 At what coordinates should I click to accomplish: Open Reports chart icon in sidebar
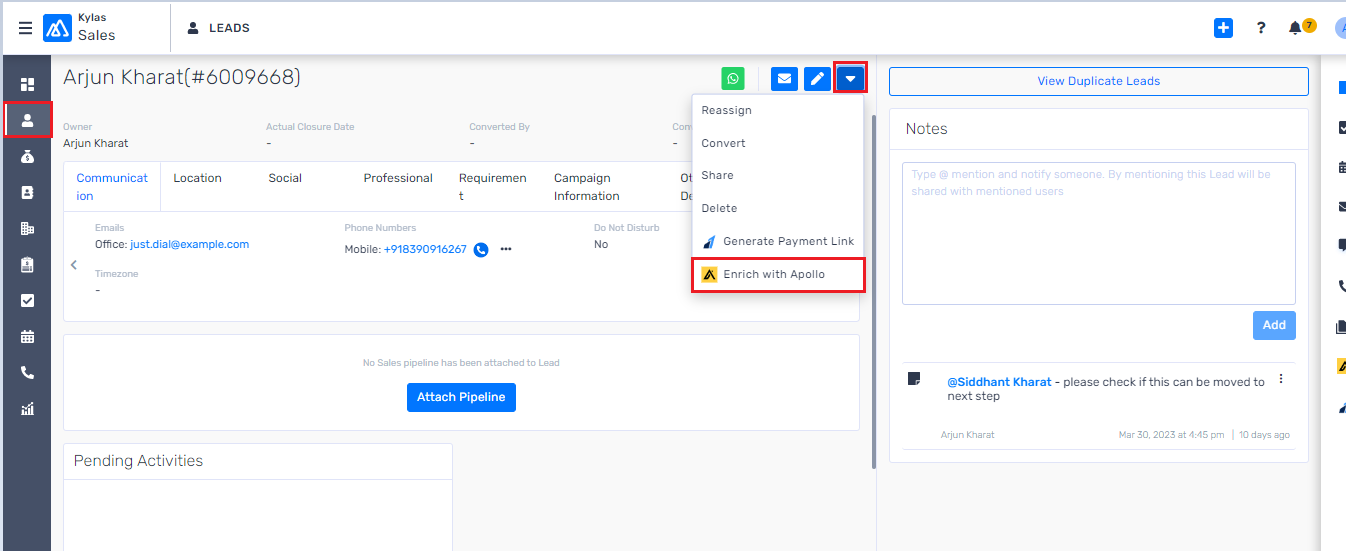(x=27, y=408)
